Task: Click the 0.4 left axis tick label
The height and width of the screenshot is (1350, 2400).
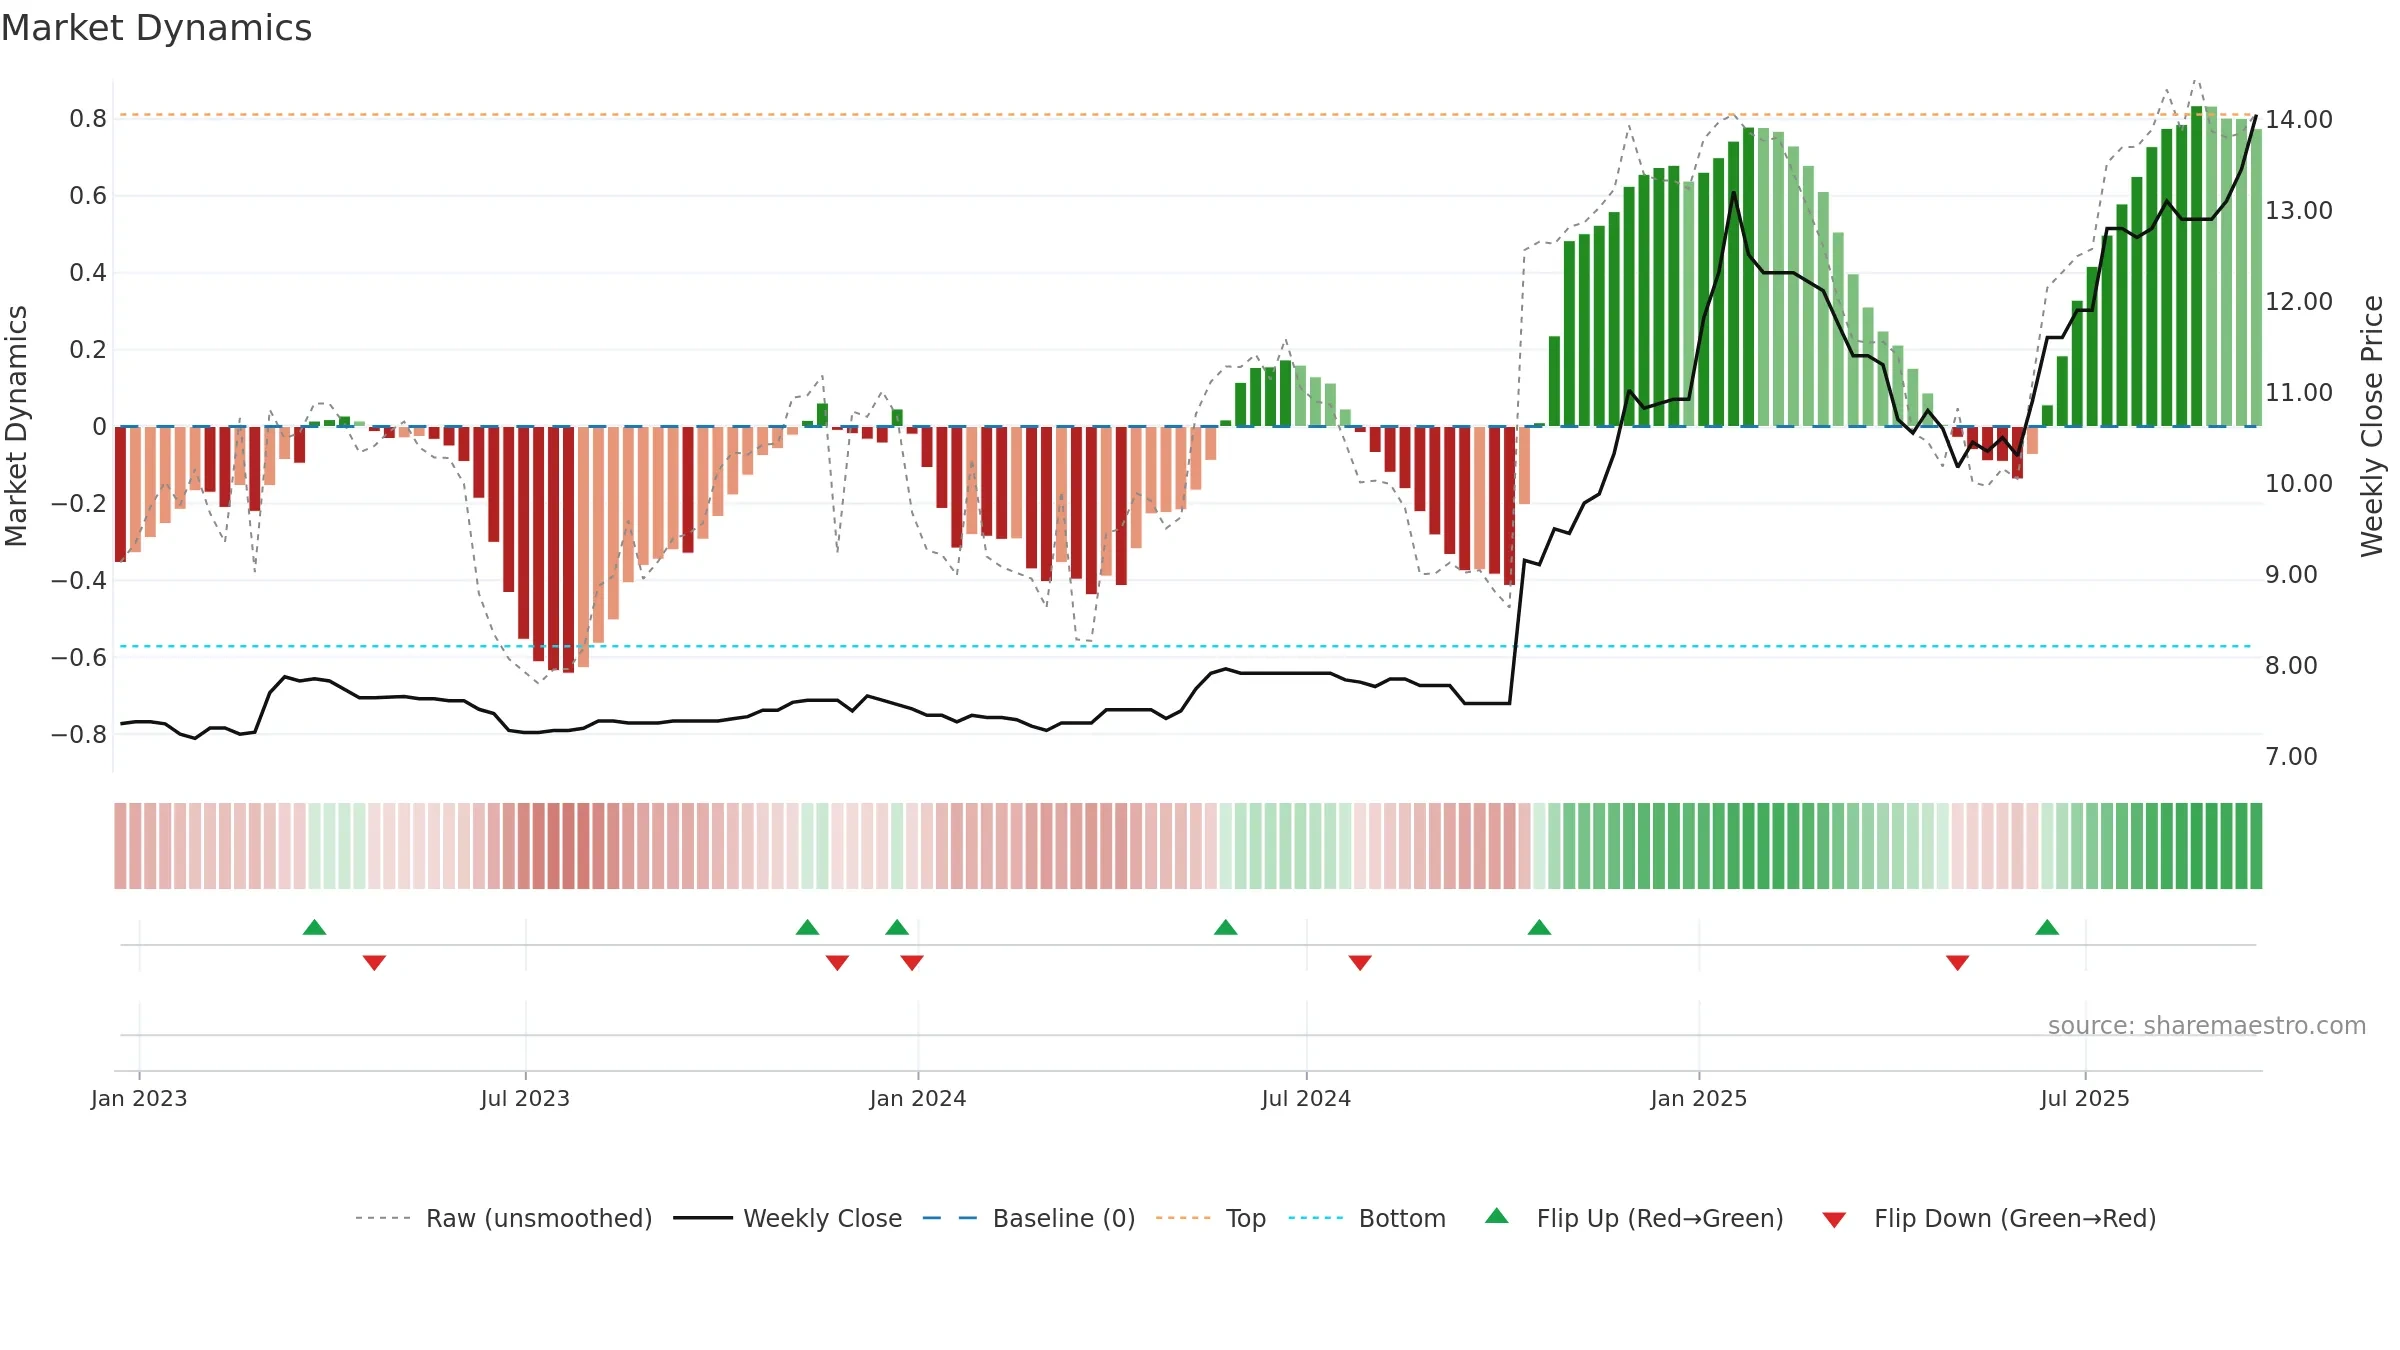Action: coord(88,273)
